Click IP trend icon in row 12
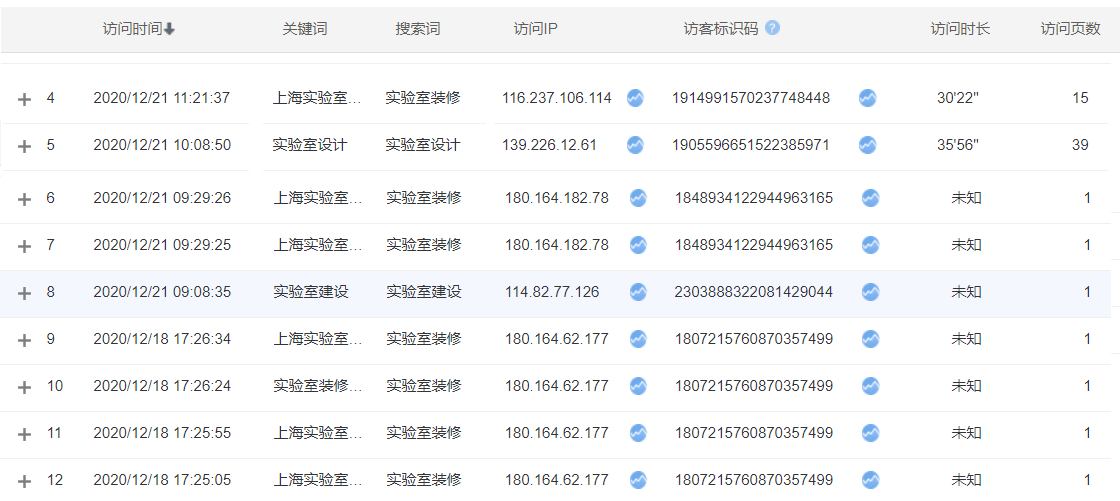This screenshot has width=1120, height=501. coord(638,480)
